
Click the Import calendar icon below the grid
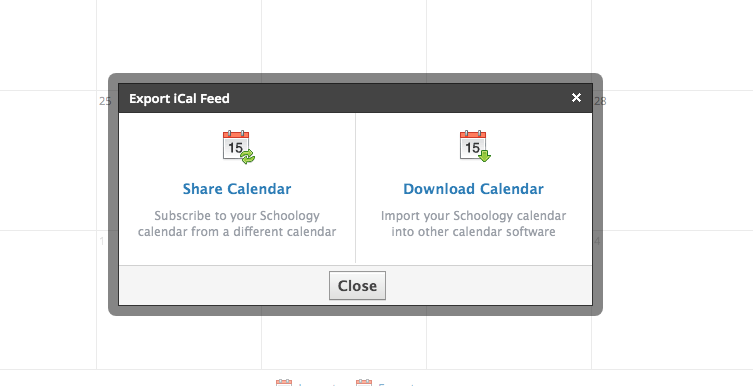click(284, 383)
